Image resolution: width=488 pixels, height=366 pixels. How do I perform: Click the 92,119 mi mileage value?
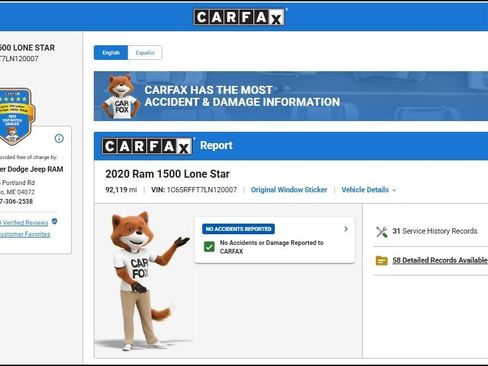tap(121, 190)
